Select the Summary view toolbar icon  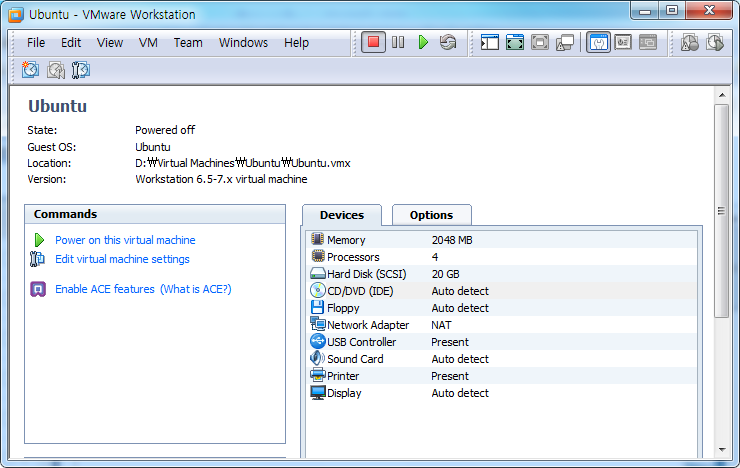click(x=598, y=42)
